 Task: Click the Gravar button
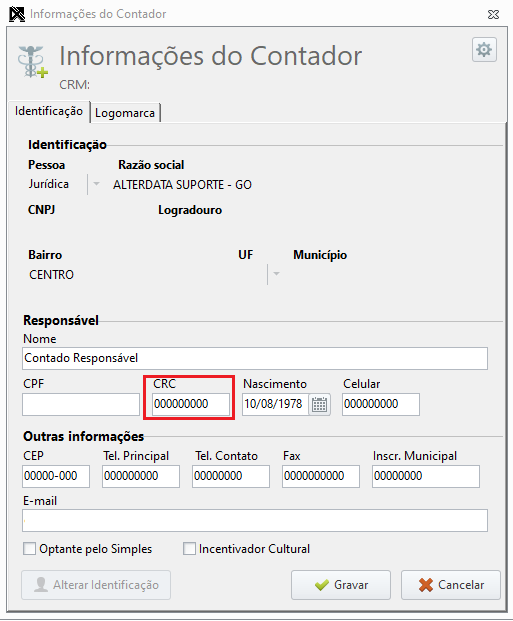tap(341, 585)
